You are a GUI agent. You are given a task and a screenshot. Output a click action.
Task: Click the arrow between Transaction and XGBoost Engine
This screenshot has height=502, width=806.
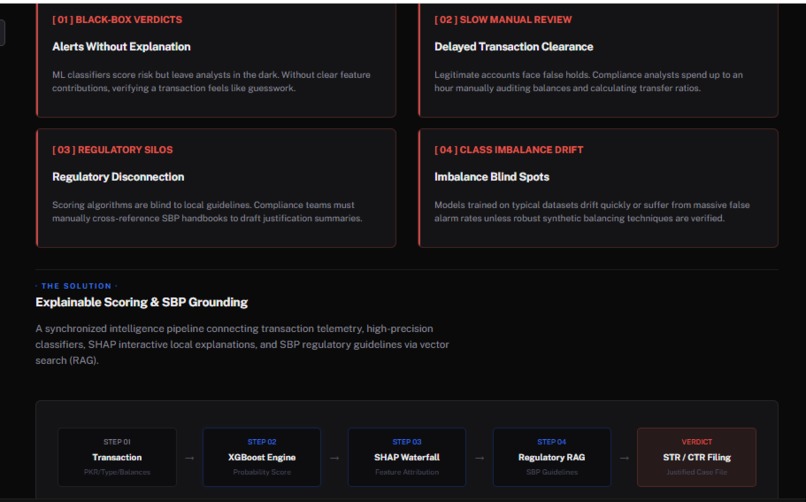point(190,458)
